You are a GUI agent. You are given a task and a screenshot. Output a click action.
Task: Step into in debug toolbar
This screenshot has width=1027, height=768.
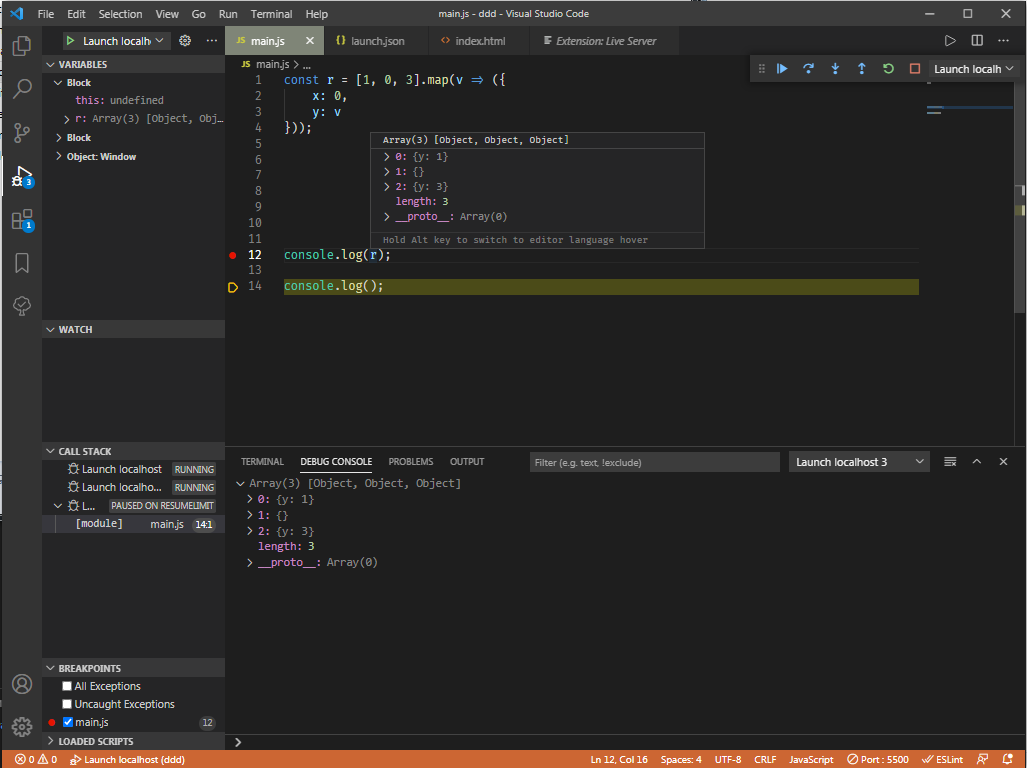click(835, 69)
